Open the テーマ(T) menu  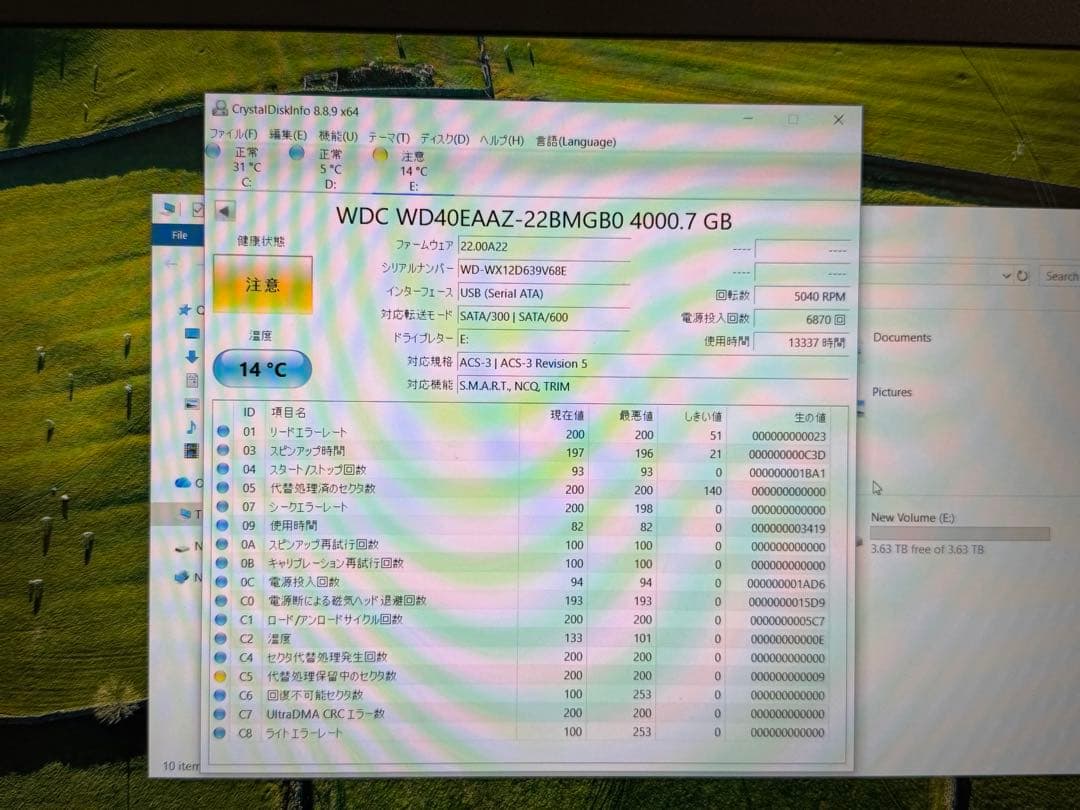[x=388, y=138]
